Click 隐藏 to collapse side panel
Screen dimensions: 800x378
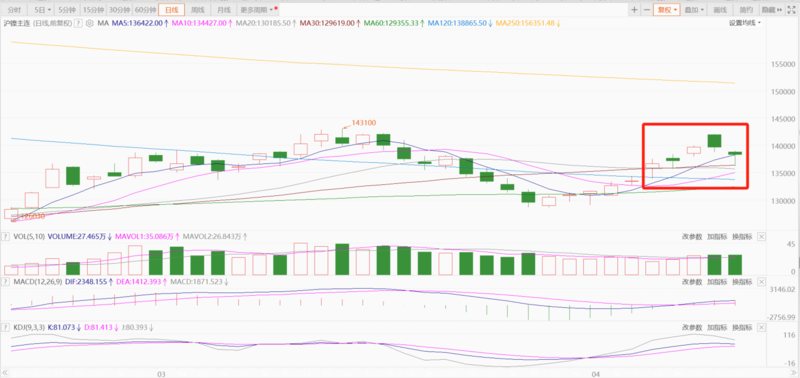tap(772, 10)
